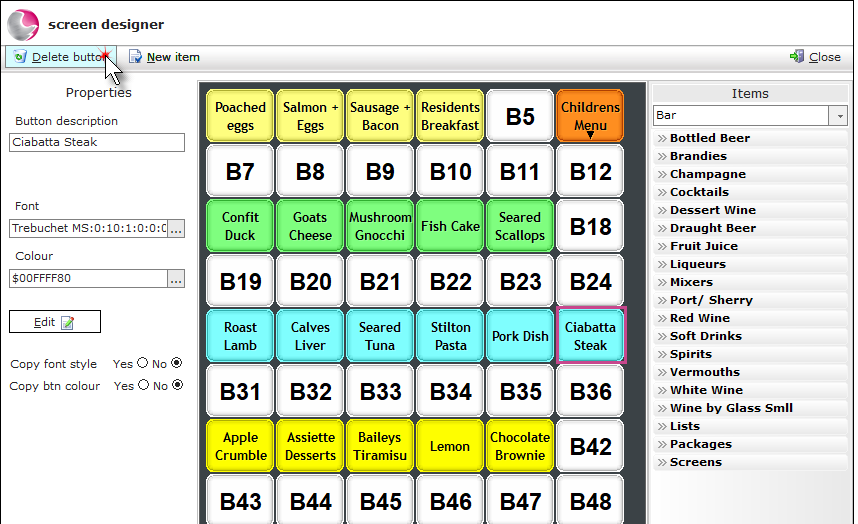858x524 pixels.
Task: Expand the Red Wine category
Action: coord(750,318)
